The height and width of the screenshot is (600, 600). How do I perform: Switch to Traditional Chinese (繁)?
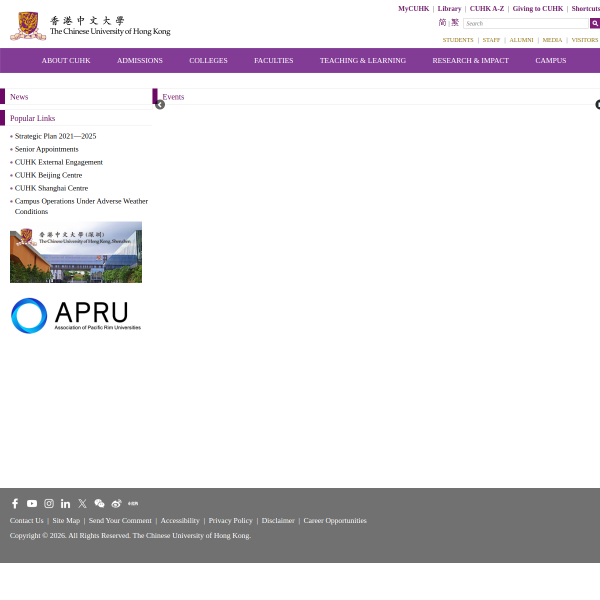(x=455, y=23)
